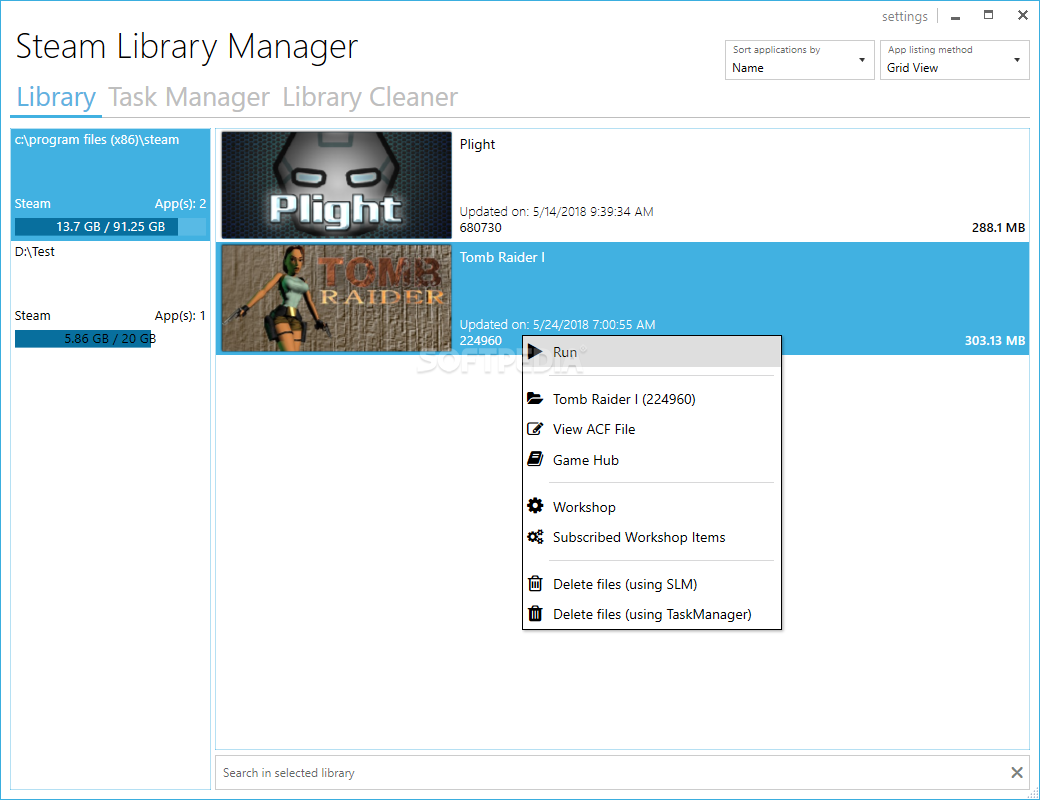Choose Run from the context menu
The image size is (1040, 800).
[652, 352]
